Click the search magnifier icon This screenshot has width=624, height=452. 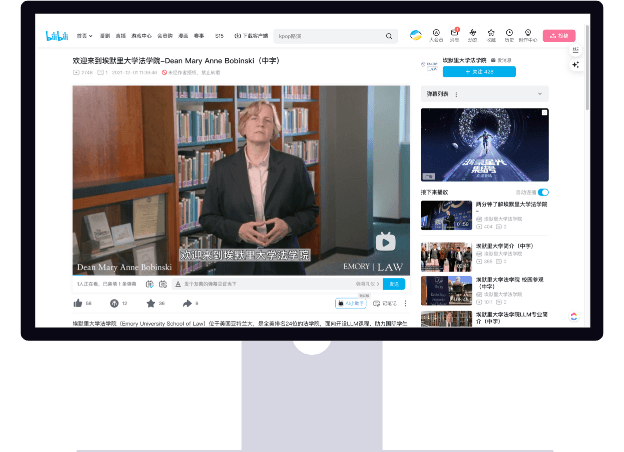[389, 36]
